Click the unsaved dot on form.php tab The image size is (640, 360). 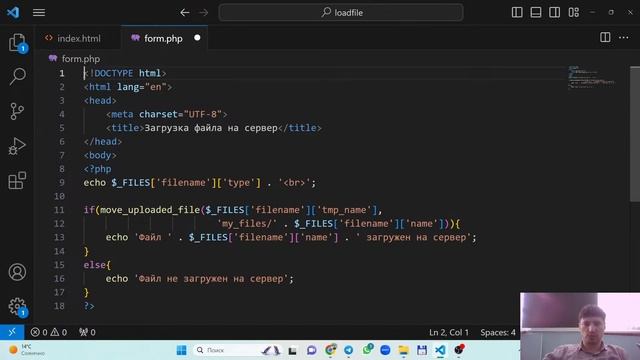pos(197,38)
